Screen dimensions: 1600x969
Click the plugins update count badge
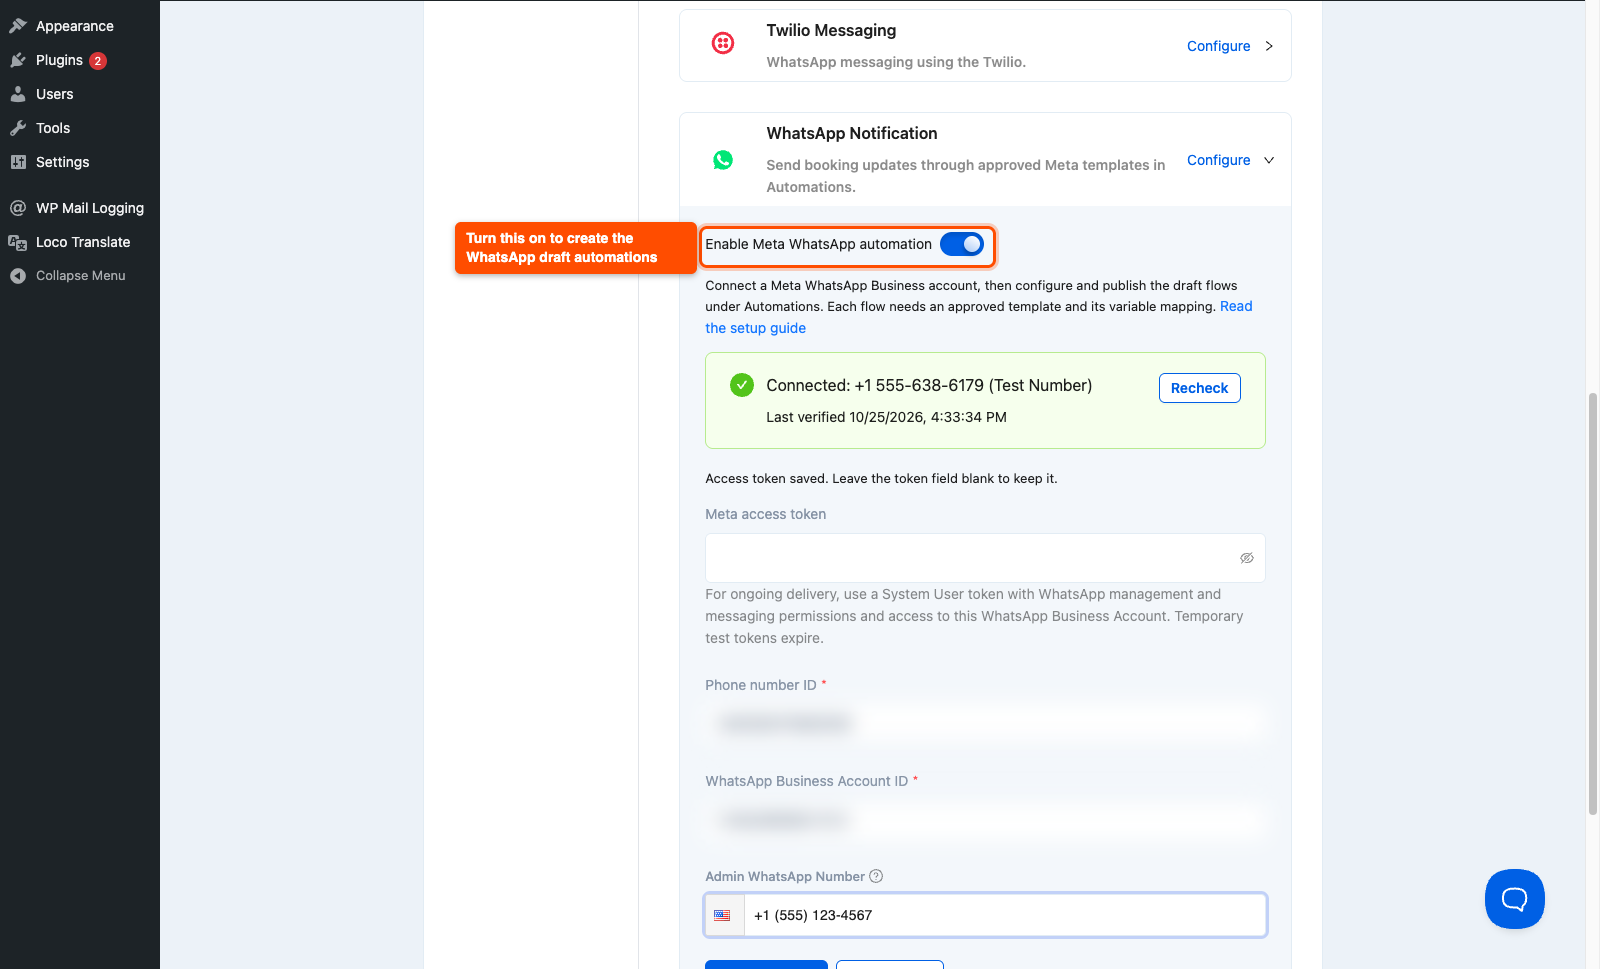(x=98, y=61)
